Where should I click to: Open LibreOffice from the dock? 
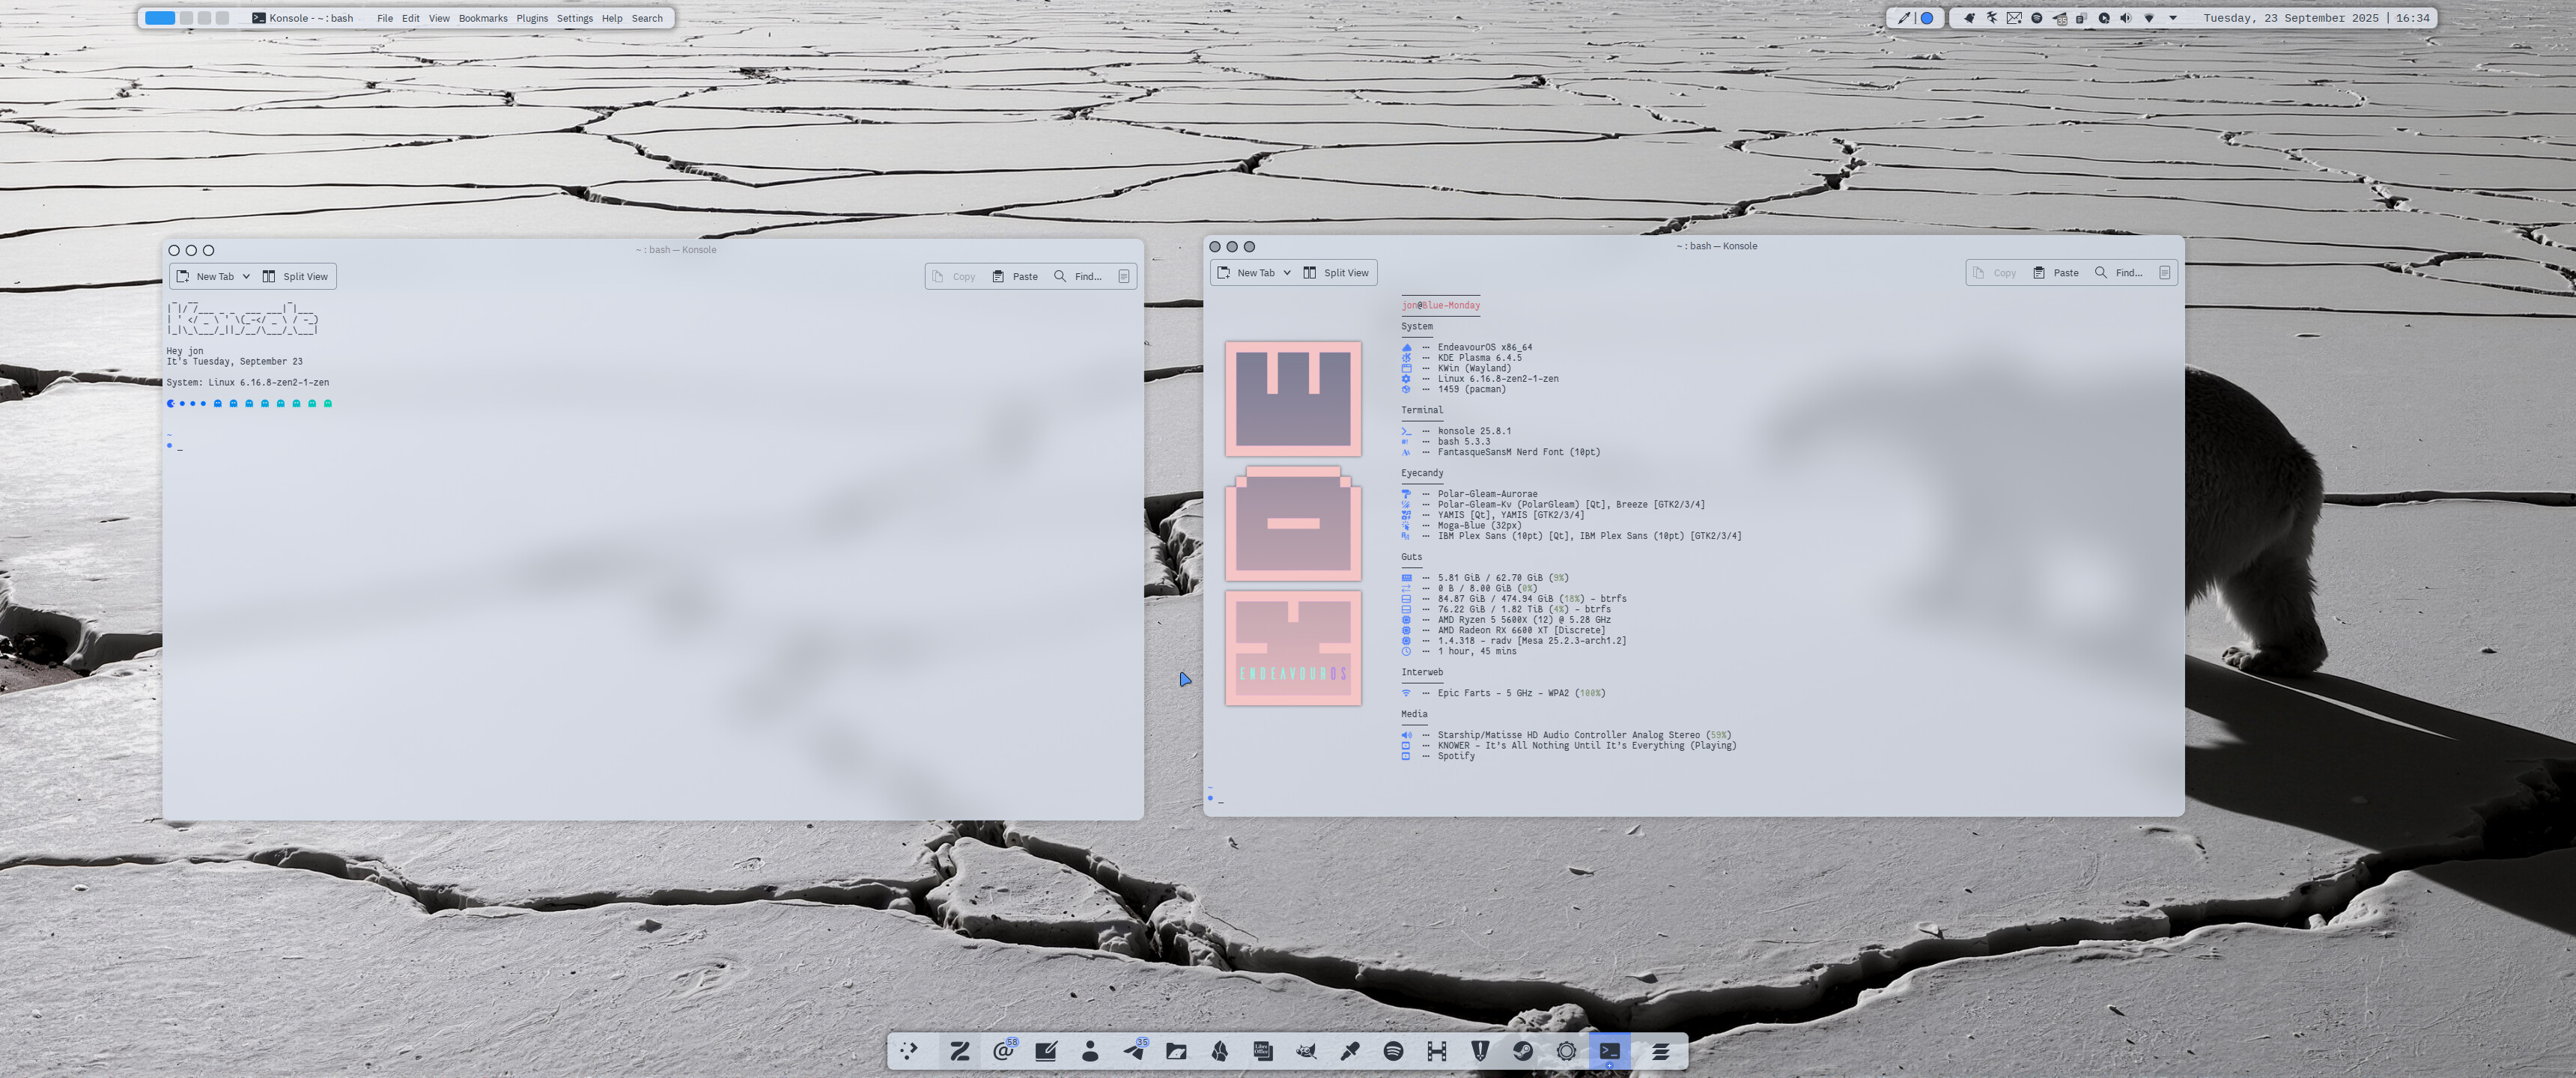click(1263, 1051)
